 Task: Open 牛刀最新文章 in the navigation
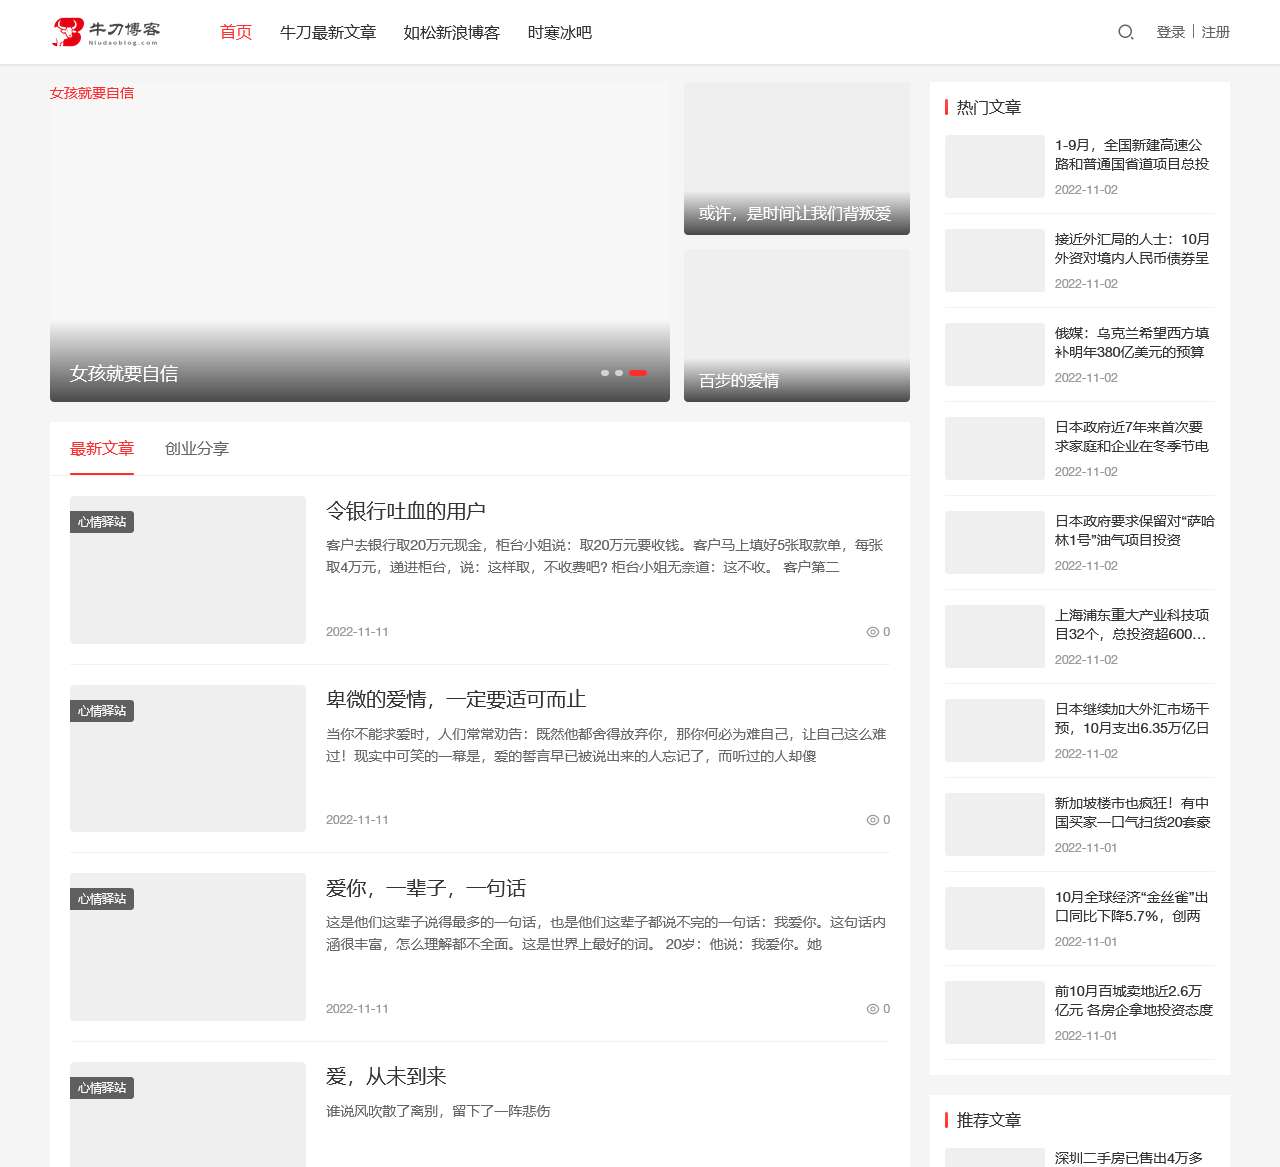click(x=328, y=32)
